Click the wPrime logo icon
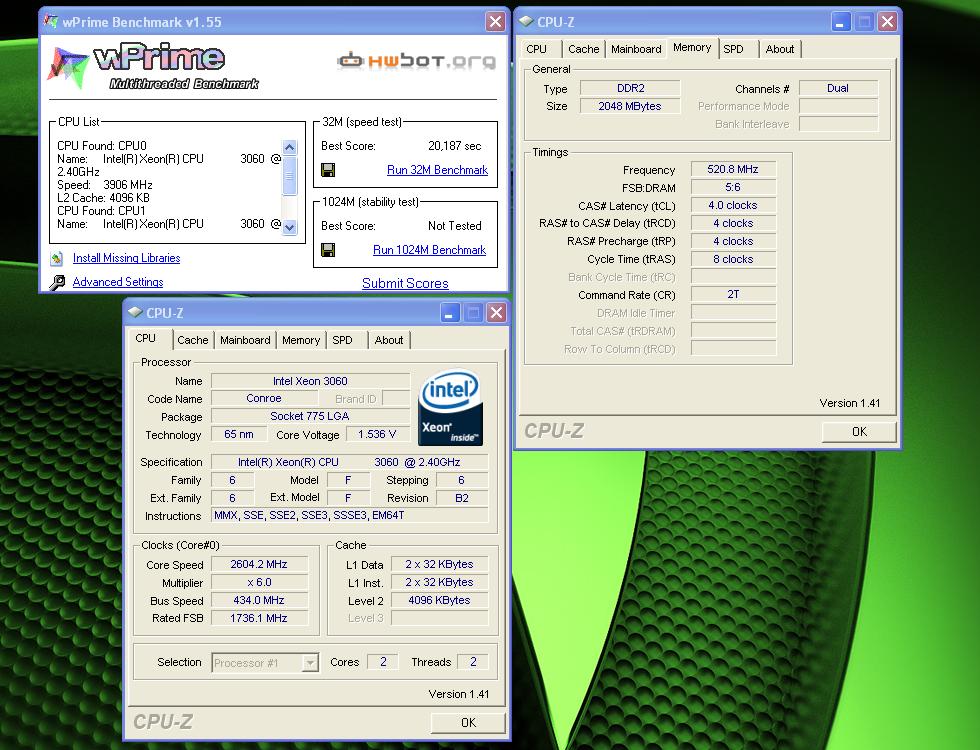980x750 pixels. tap(68, 67)
